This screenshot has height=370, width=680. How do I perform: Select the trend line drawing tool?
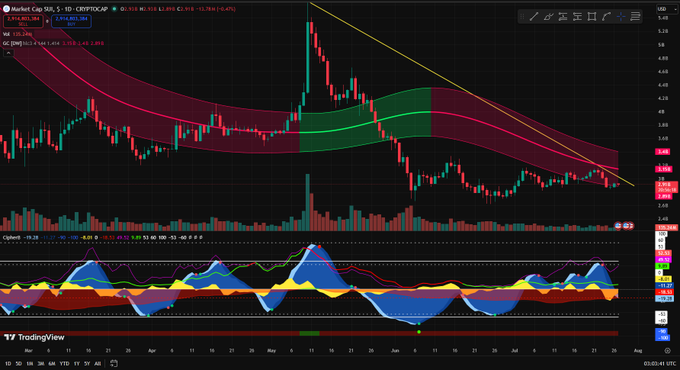(x=534, y=16)
